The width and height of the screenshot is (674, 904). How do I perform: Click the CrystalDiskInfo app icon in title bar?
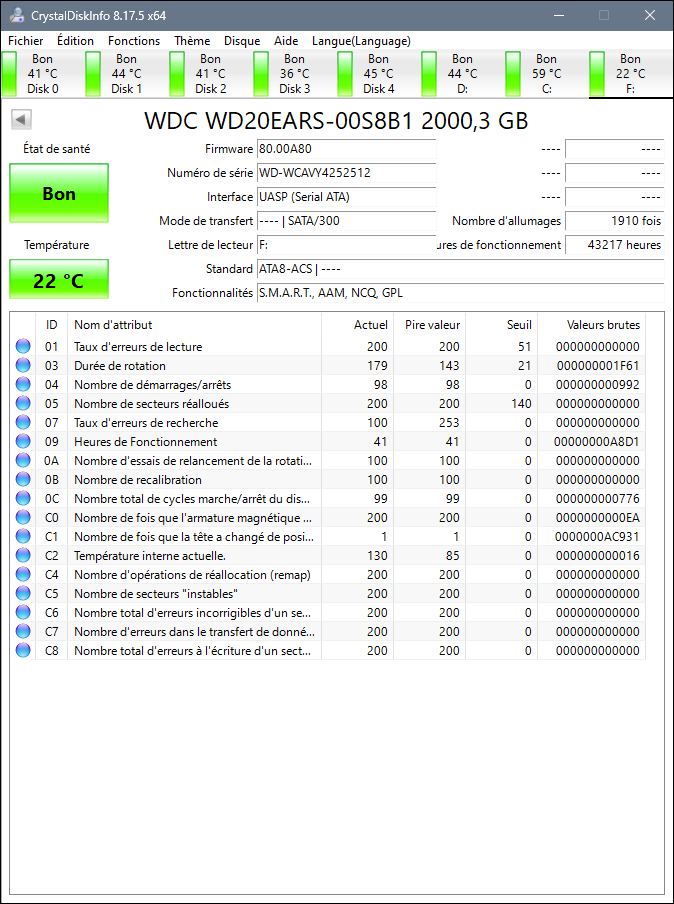click(16, 15)
